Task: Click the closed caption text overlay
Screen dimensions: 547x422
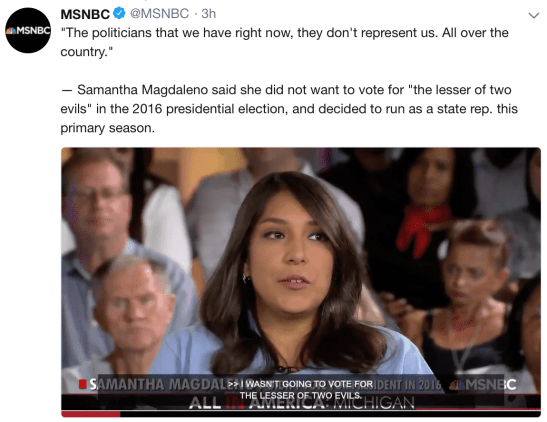Action: 301,390
